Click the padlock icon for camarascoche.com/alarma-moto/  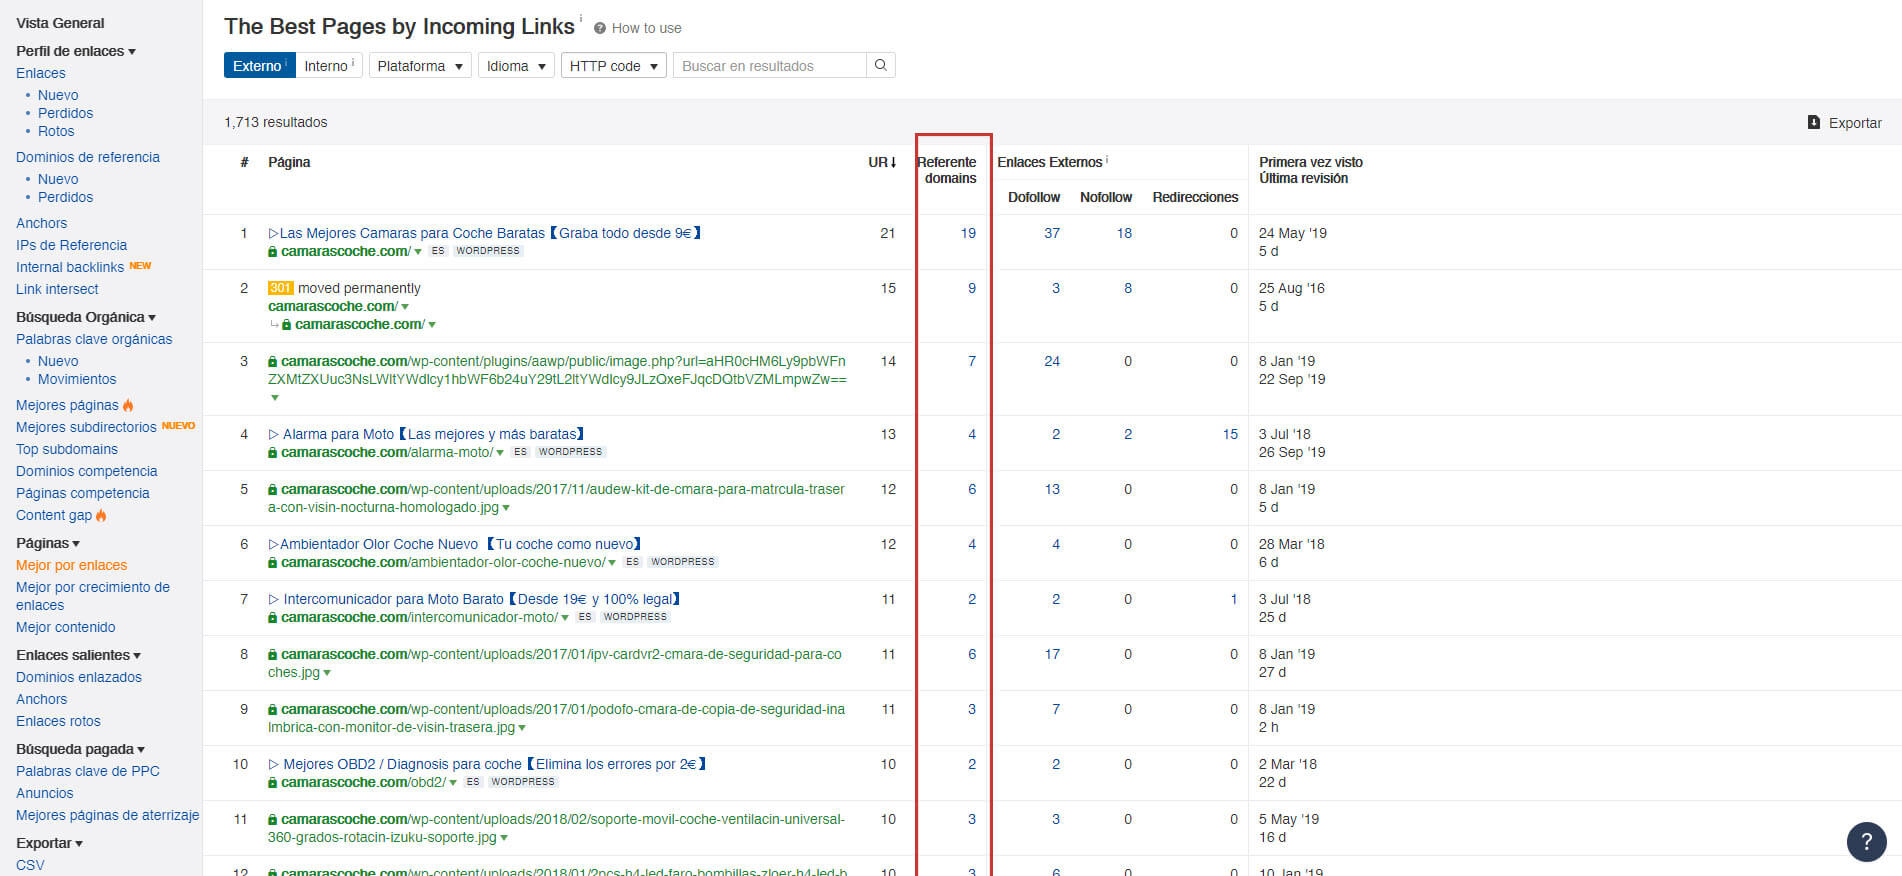click(x=273, y=452)
